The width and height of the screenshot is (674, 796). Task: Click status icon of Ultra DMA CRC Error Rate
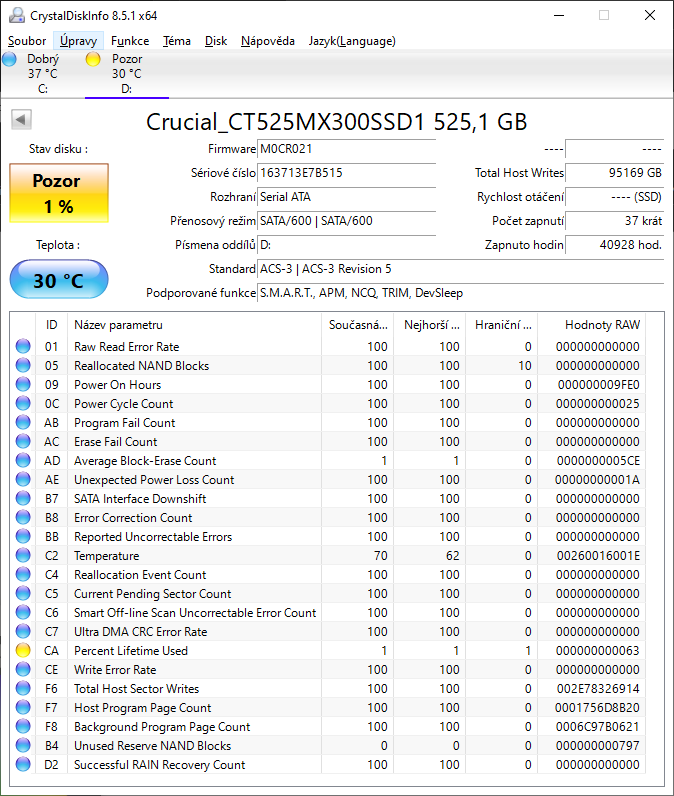(x=23, y=632)
